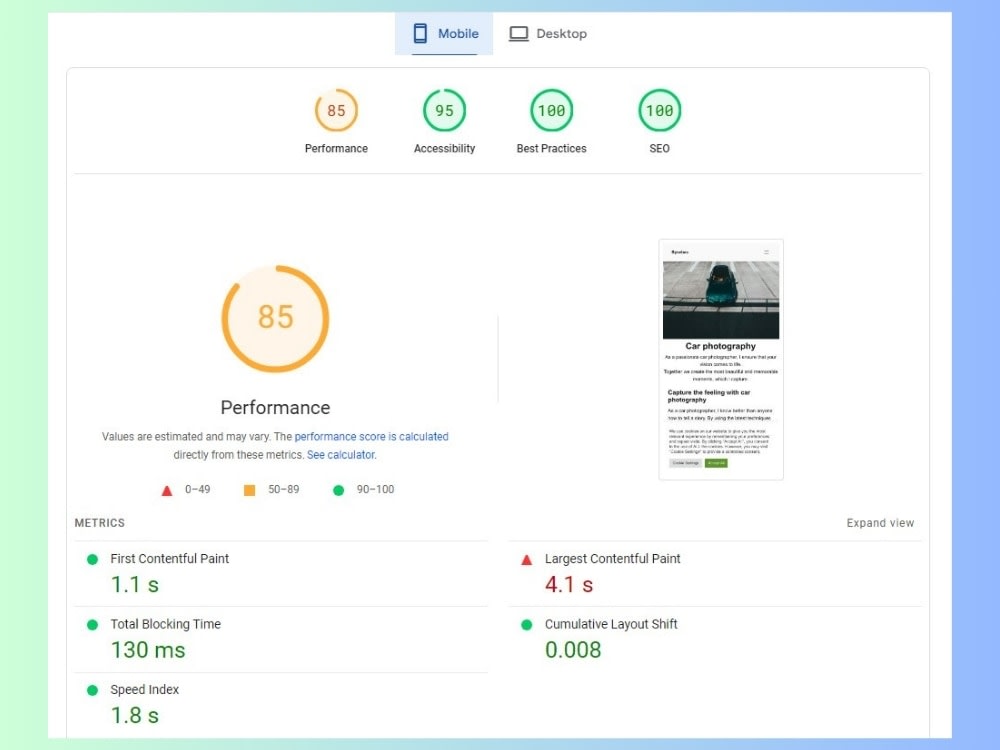Image resolution: width=1000 pixels, height=750 pixels.
Task: Open the performance score is calculated link
Action: (371, 437)
